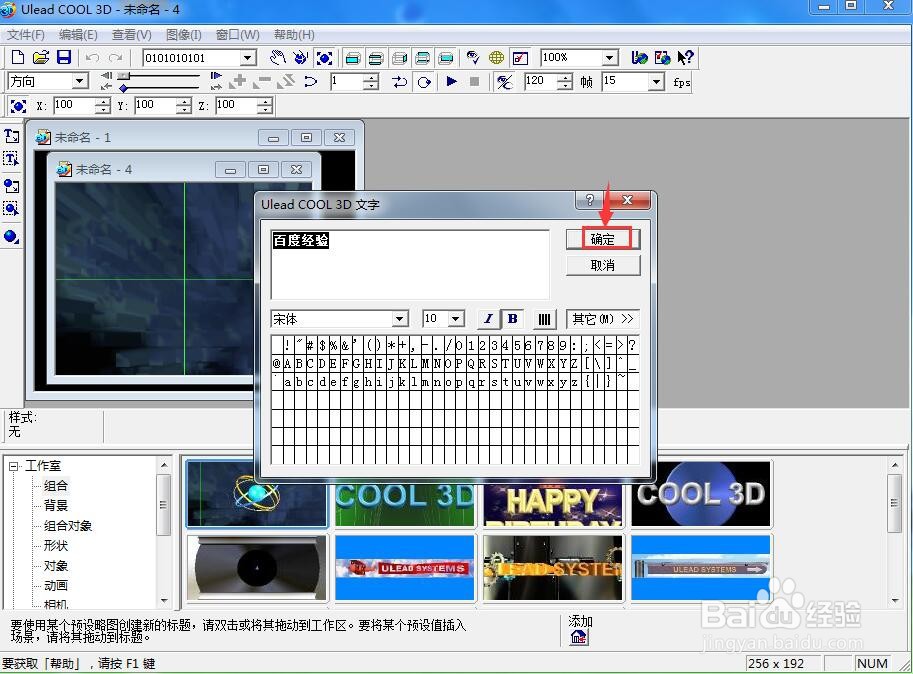Screen dimensions: 913x674
Task: Select 背景 in the studio tree
Action: click(x=55, y=505)
